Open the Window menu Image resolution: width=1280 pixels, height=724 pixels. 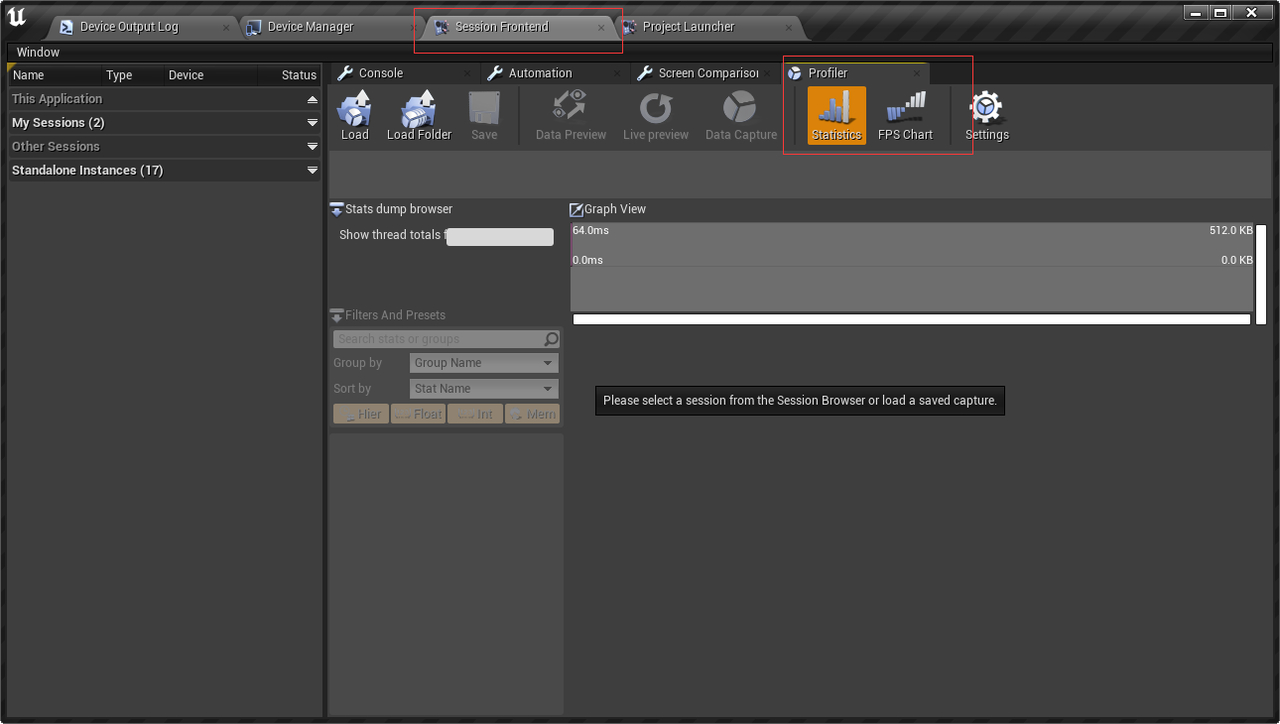click(x=38, y=52)
